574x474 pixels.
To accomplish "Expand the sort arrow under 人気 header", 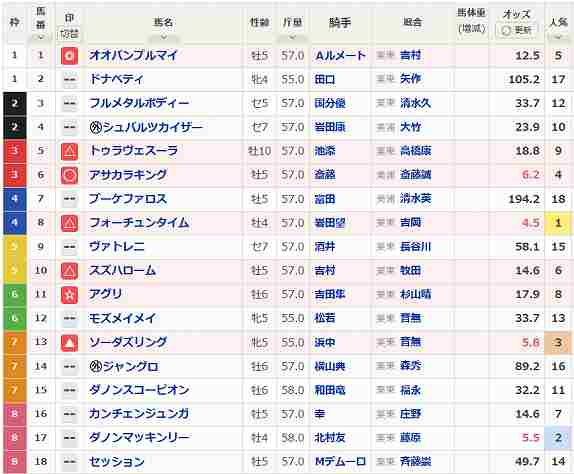I will pos(558,37).
